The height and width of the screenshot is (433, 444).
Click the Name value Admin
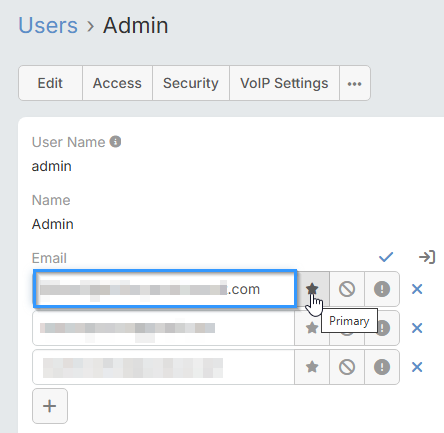(x=53, y=224)
